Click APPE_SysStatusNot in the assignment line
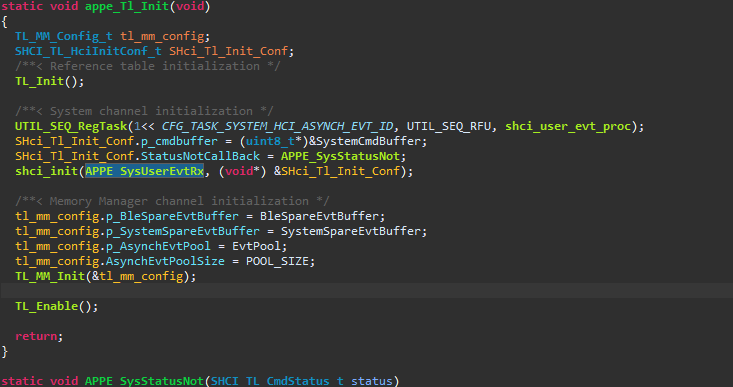The height and width of the screenshot is (387, 733). (340, 156)
